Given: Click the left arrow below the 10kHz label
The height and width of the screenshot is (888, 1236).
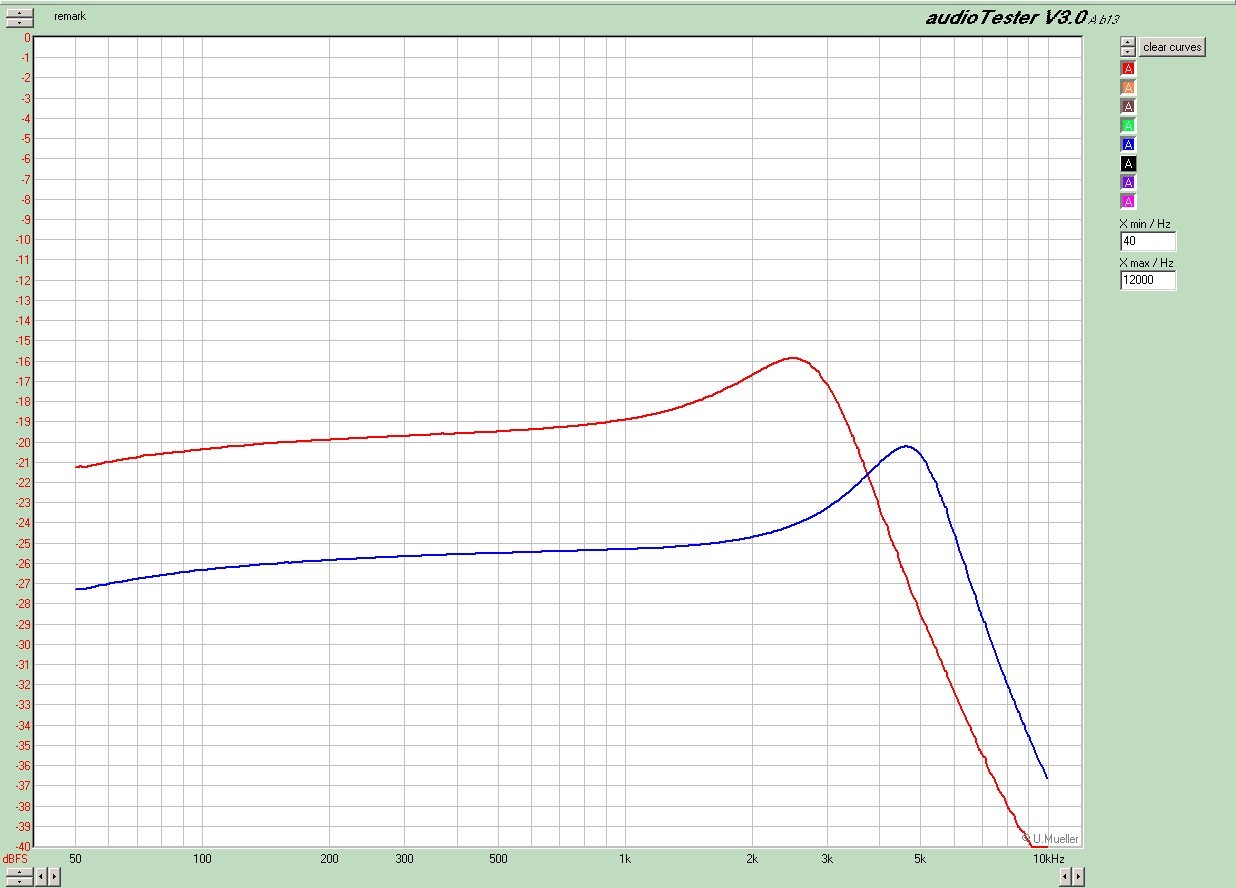Looking at the screenshot, I should click(x=1065, y=877).
